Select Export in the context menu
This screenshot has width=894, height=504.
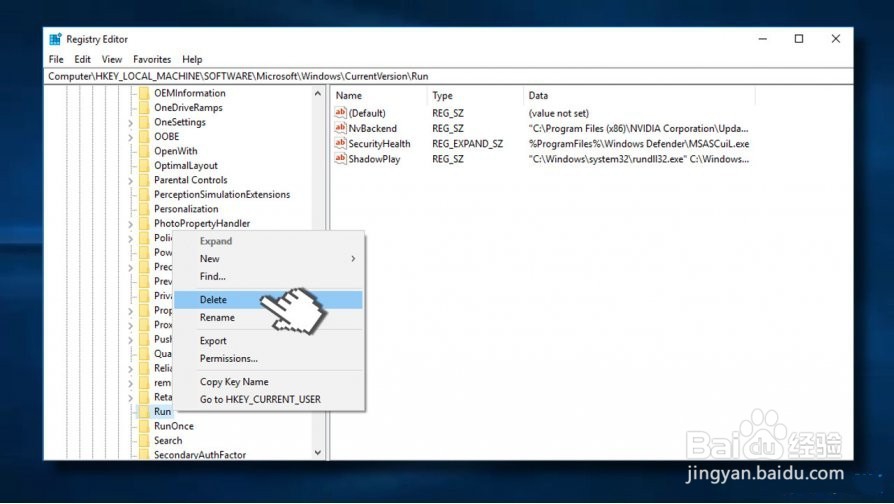coord(268,341)
